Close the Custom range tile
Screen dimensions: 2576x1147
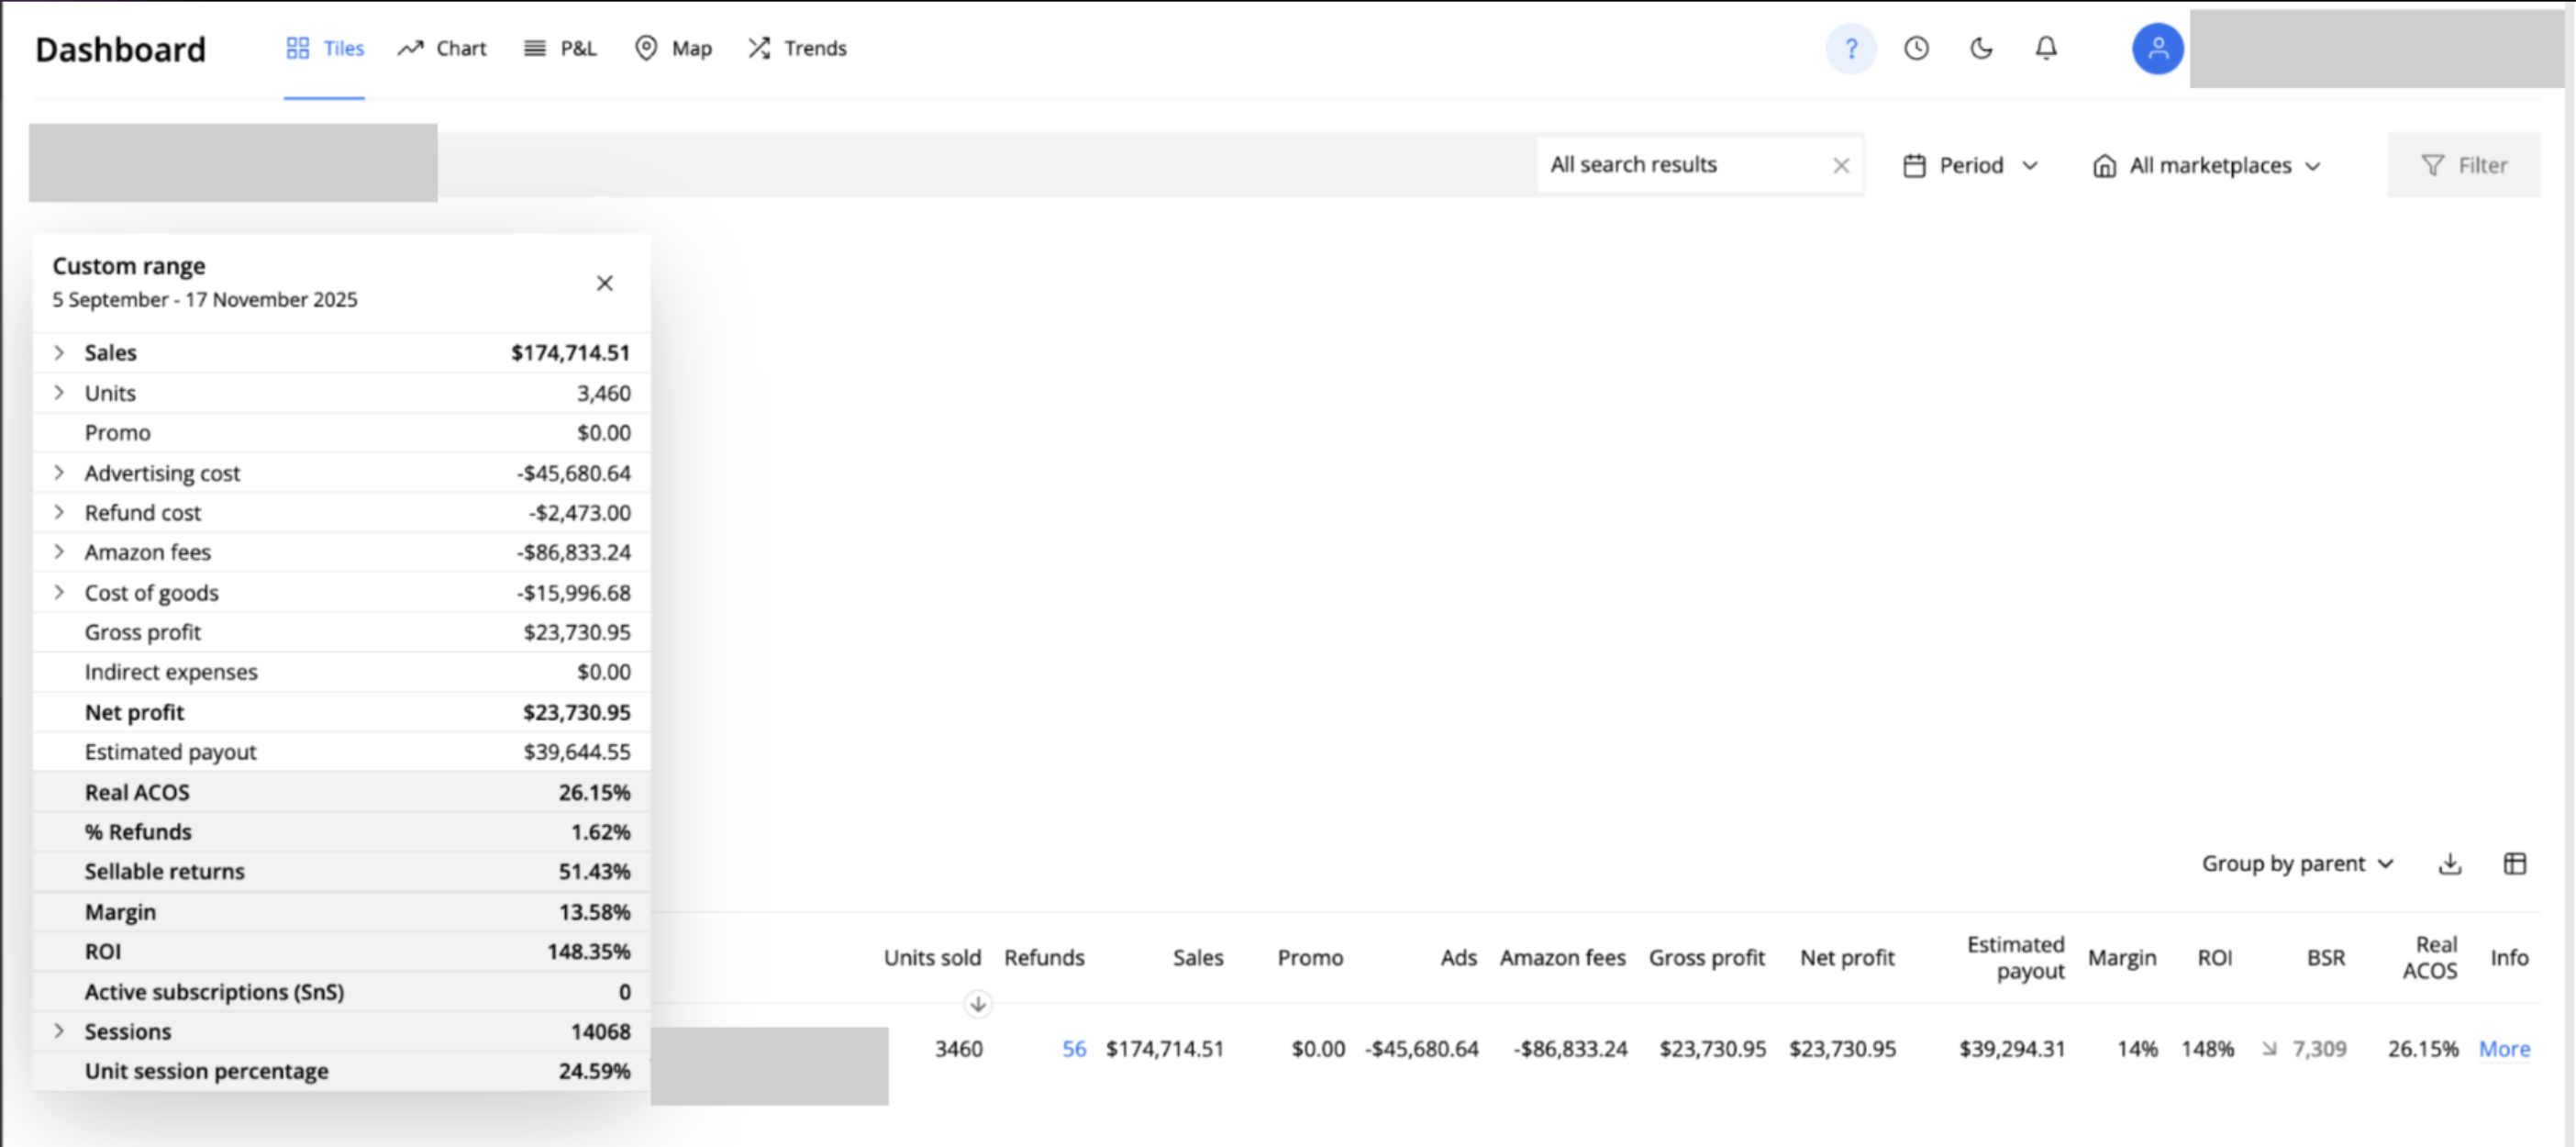point(604,283)
